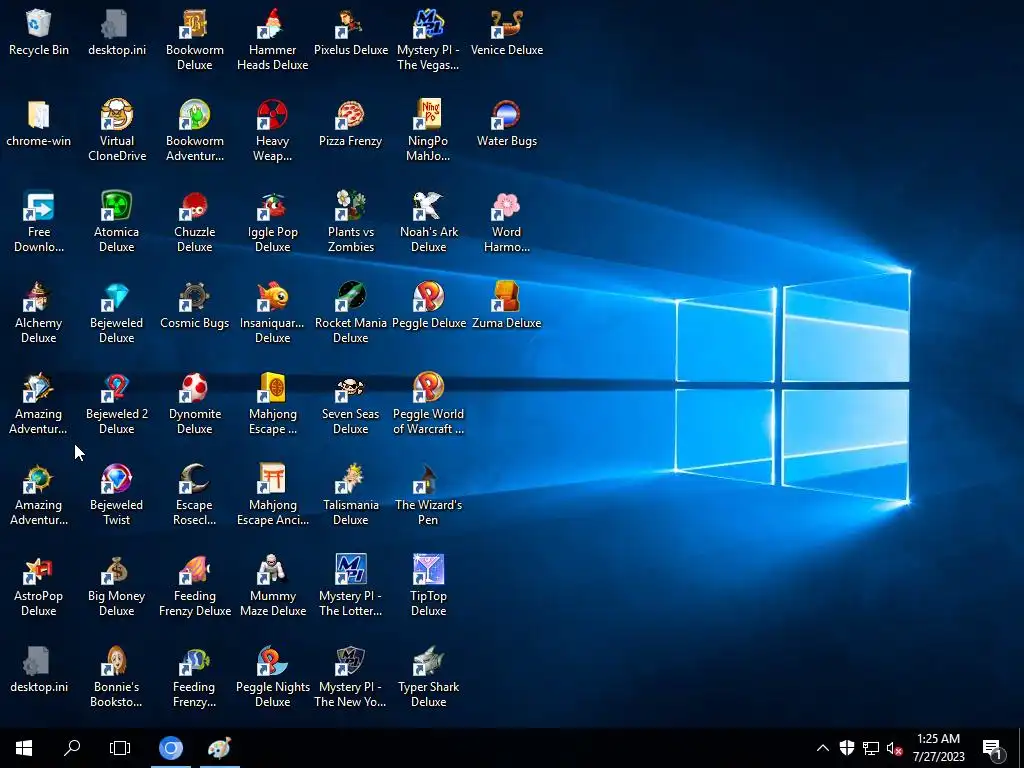The width and height of the screenshot is (1024, 768).
Task: Open taskbar Search
Action: click(x=72, y=748)
